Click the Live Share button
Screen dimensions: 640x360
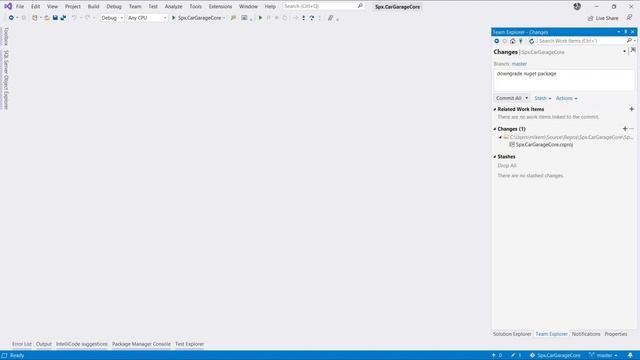(x=603, y=18)
